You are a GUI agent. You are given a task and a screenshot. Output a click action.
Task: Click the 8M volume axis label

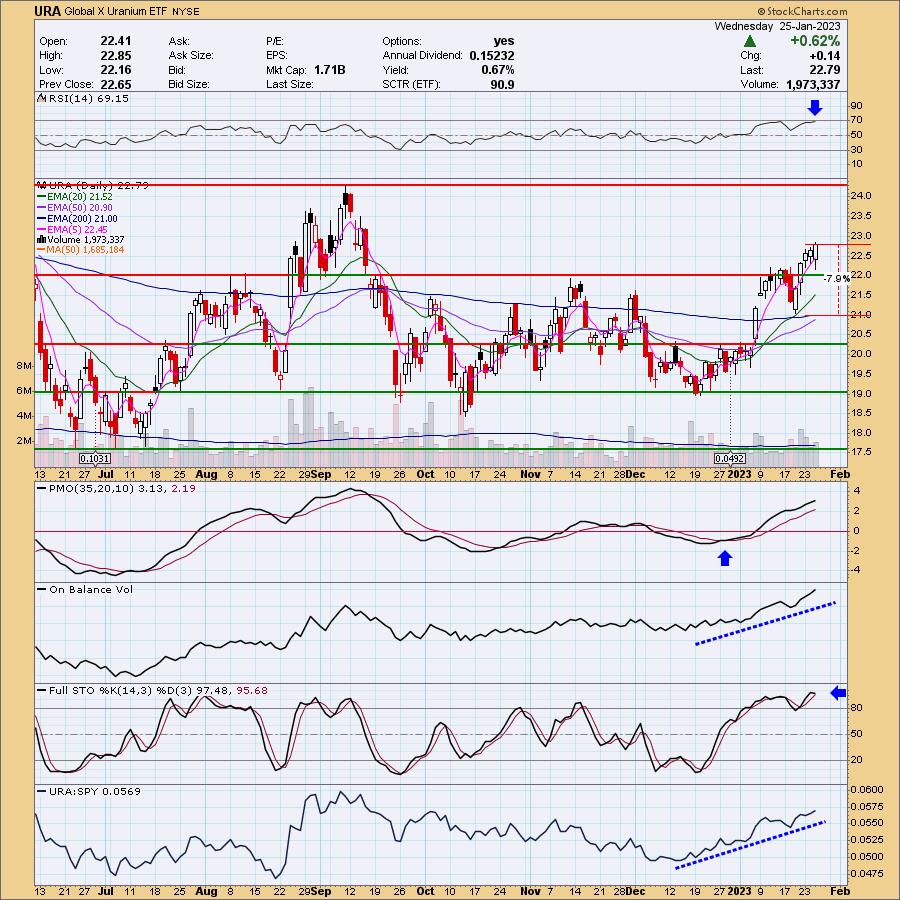click(x=24, y=366)
